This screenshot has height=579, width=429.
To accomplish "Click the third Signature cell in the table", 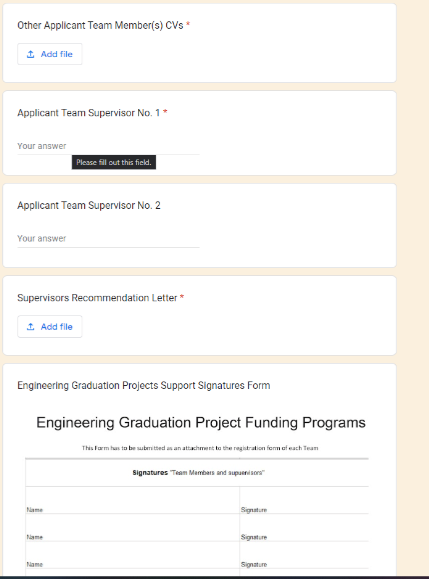I will coord(304,555).
